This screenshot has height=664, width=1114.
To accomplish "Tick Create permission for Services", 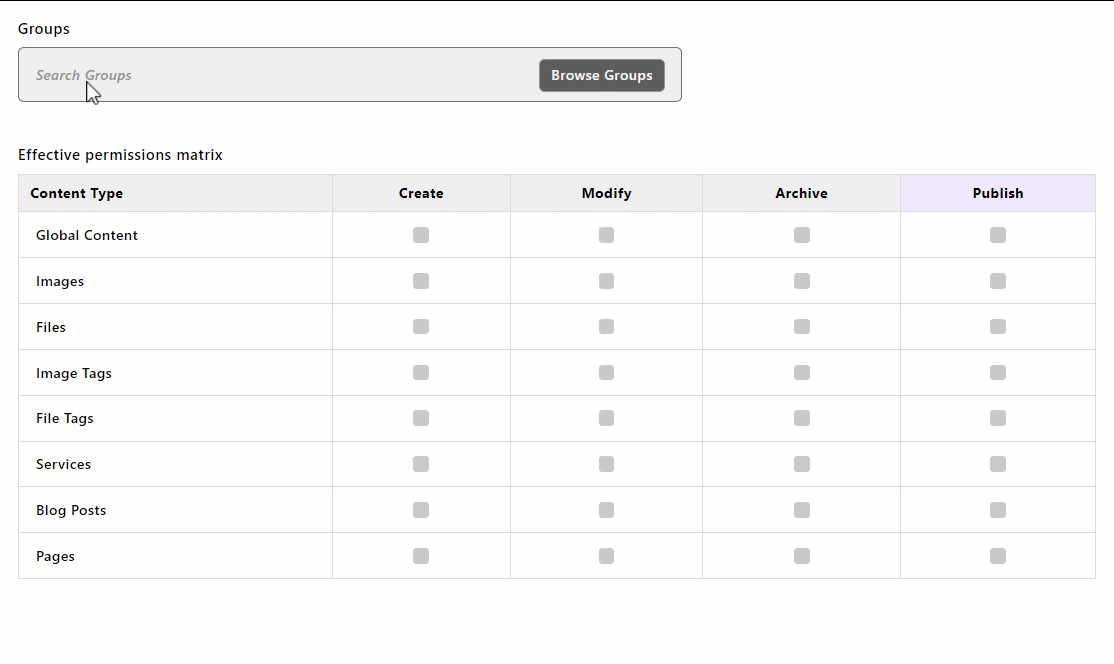I will [x=421, y=464].
